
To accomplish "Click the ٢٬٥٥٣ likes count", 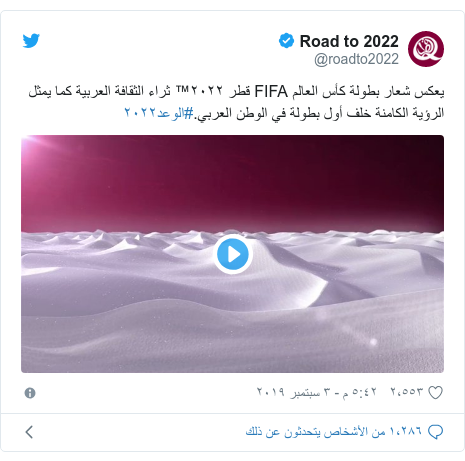I will (x=407, y=392).
